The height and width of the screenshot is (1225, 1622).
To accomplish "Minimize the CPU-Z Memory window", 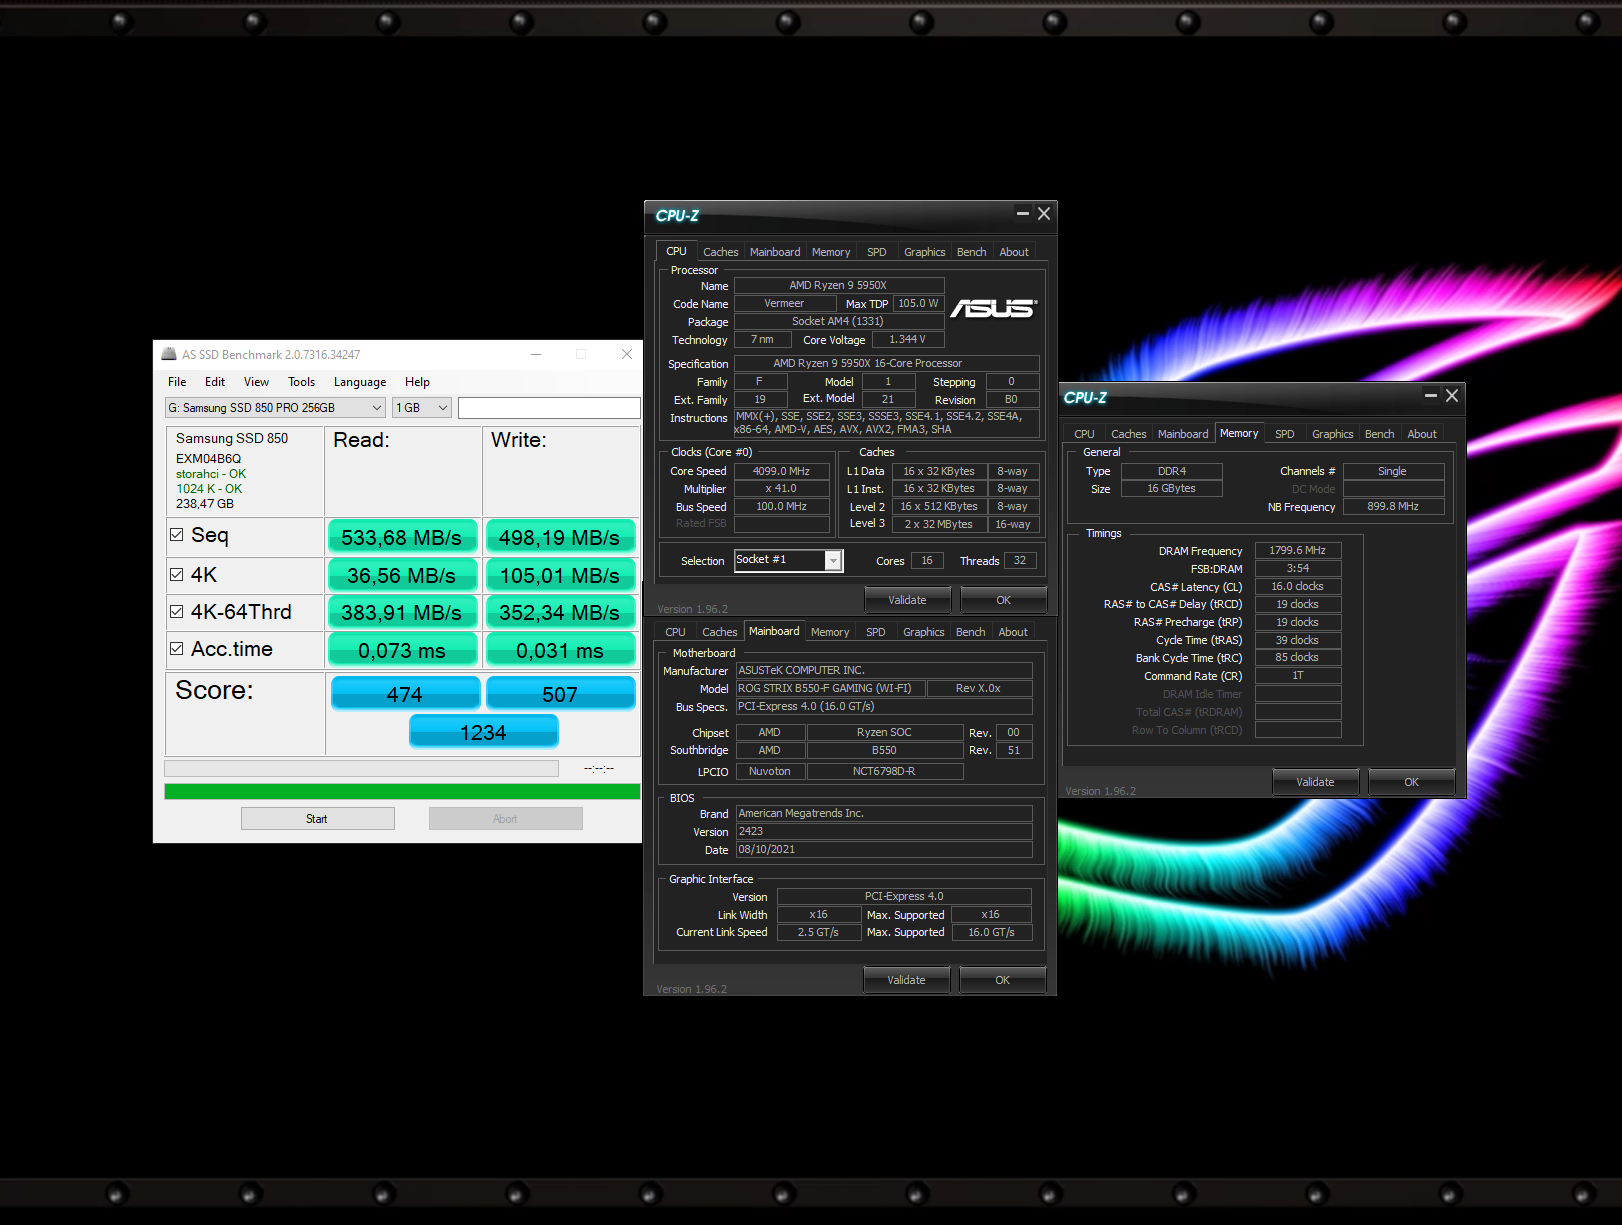I will pos(1430,396).
